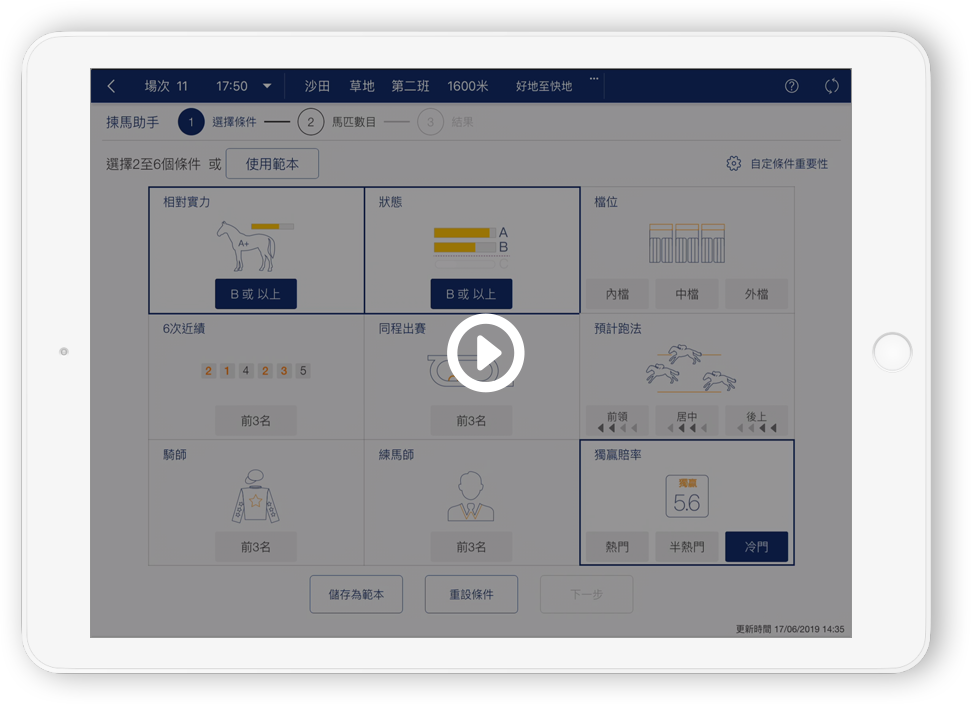The width and height of the screenshot is (971, 704).
Task: Select step 1 選擇條件
Action: point(190,122)
